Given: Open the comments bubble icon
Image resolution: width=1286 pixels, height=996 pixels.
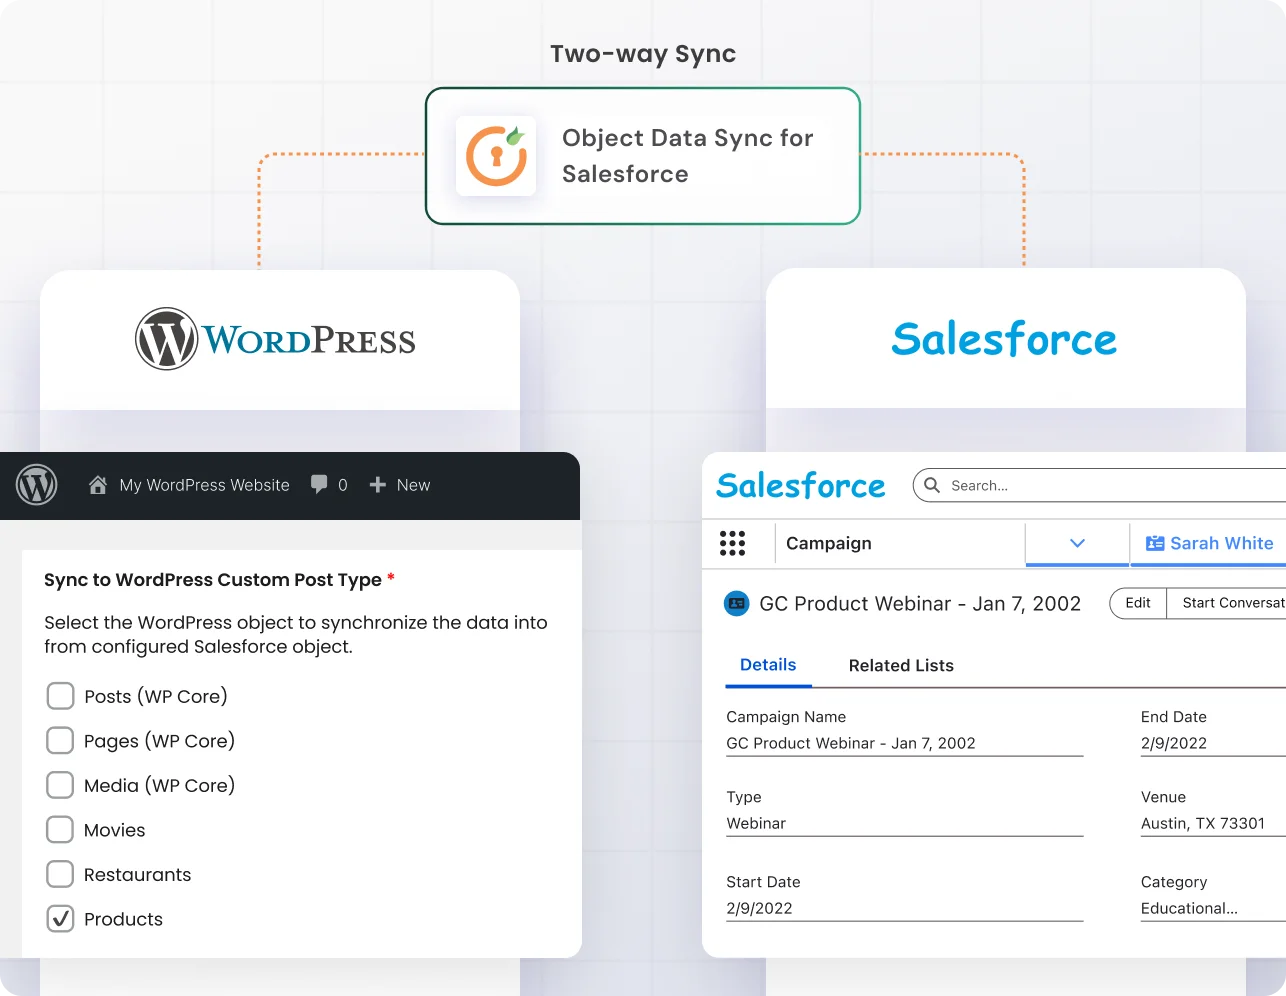Looking at the screenshot, I should pyautogui.click(x=319, y=484).
